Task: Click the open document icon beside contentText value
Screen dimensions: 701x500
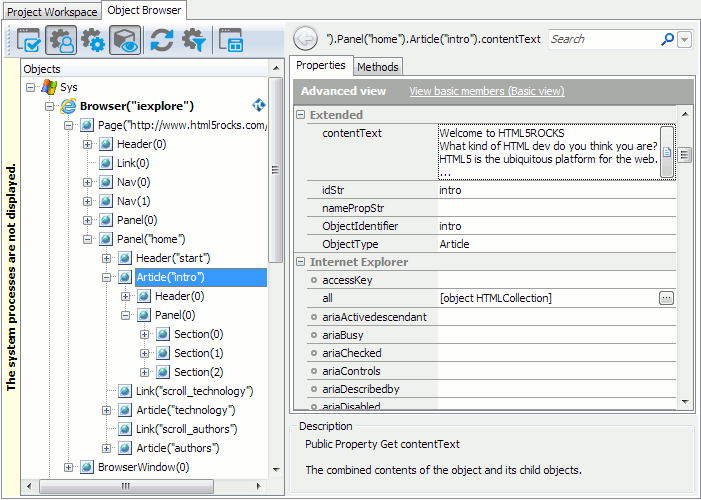Action: pyautogui.click(x=667, y=152)
